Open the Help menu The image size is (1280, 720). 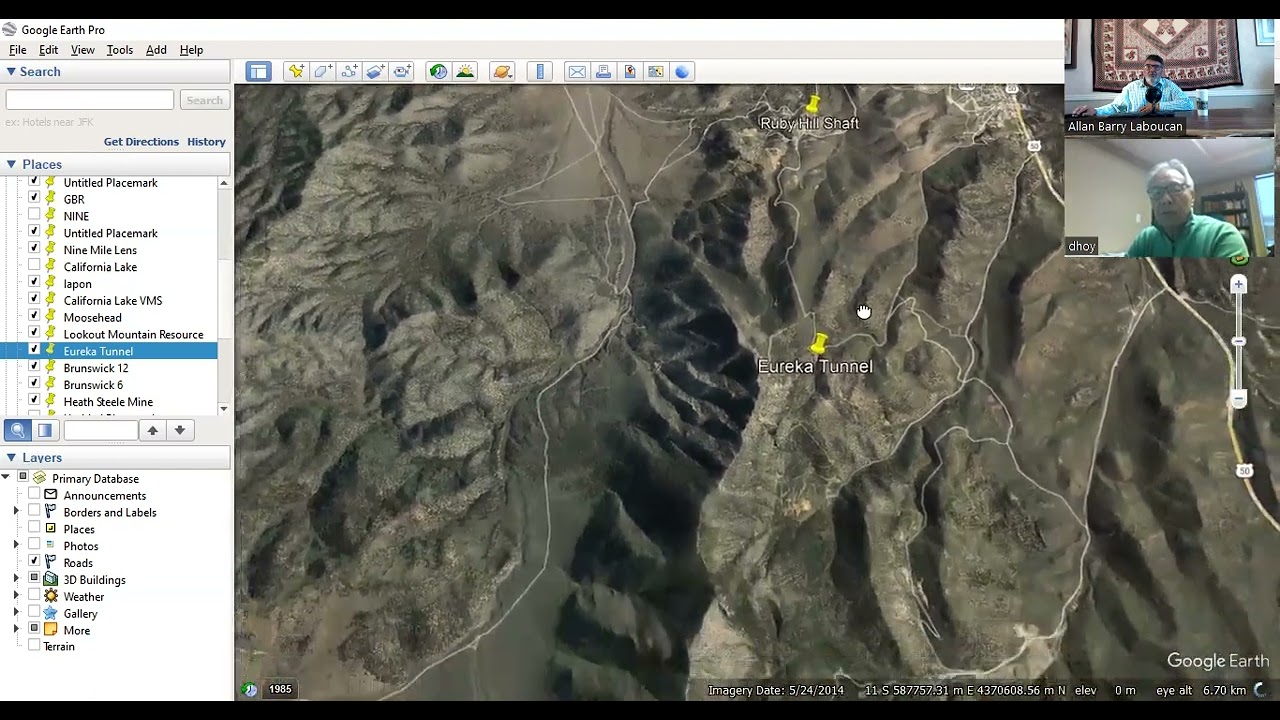pyautogui.click(x=191, y=50)
